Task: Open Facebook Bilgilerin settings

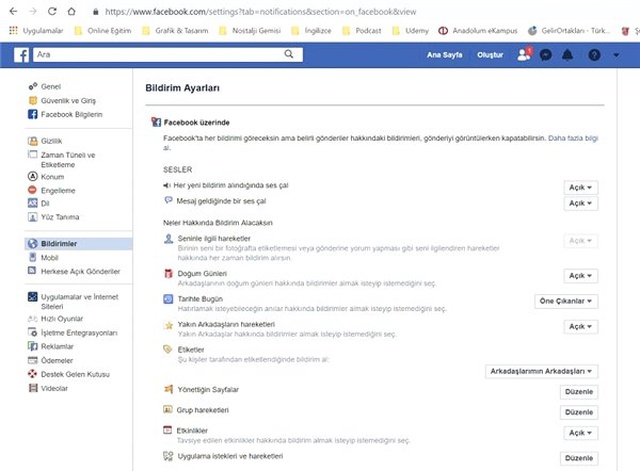Action: click(x=65, y=114)
